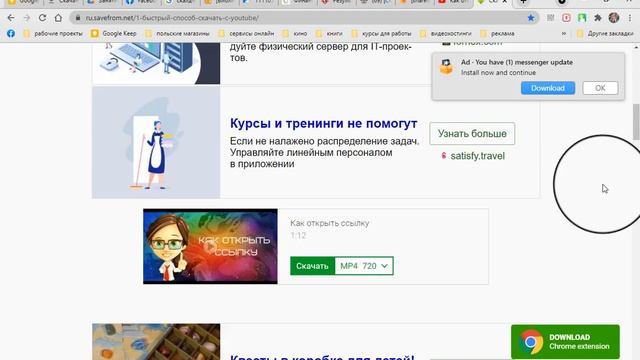
Task: Click the green extension icon in toolbar
Action: point(582,18)
